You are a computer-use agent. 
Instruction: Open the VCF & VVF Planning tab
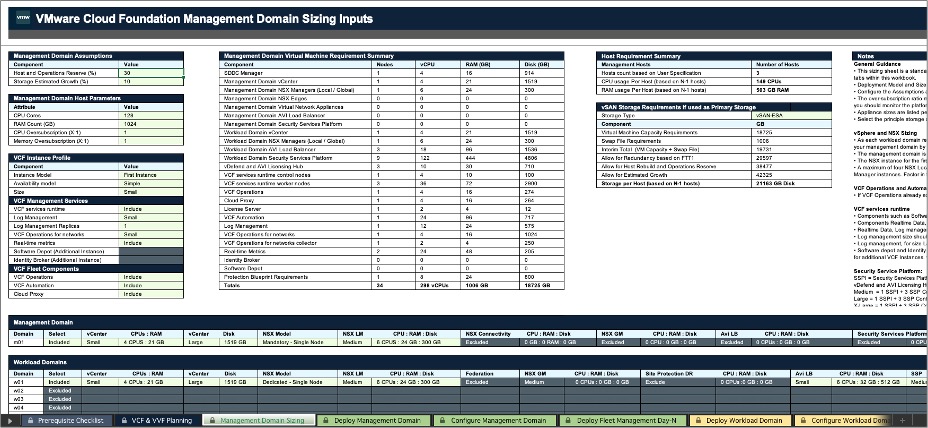[156, 420]
